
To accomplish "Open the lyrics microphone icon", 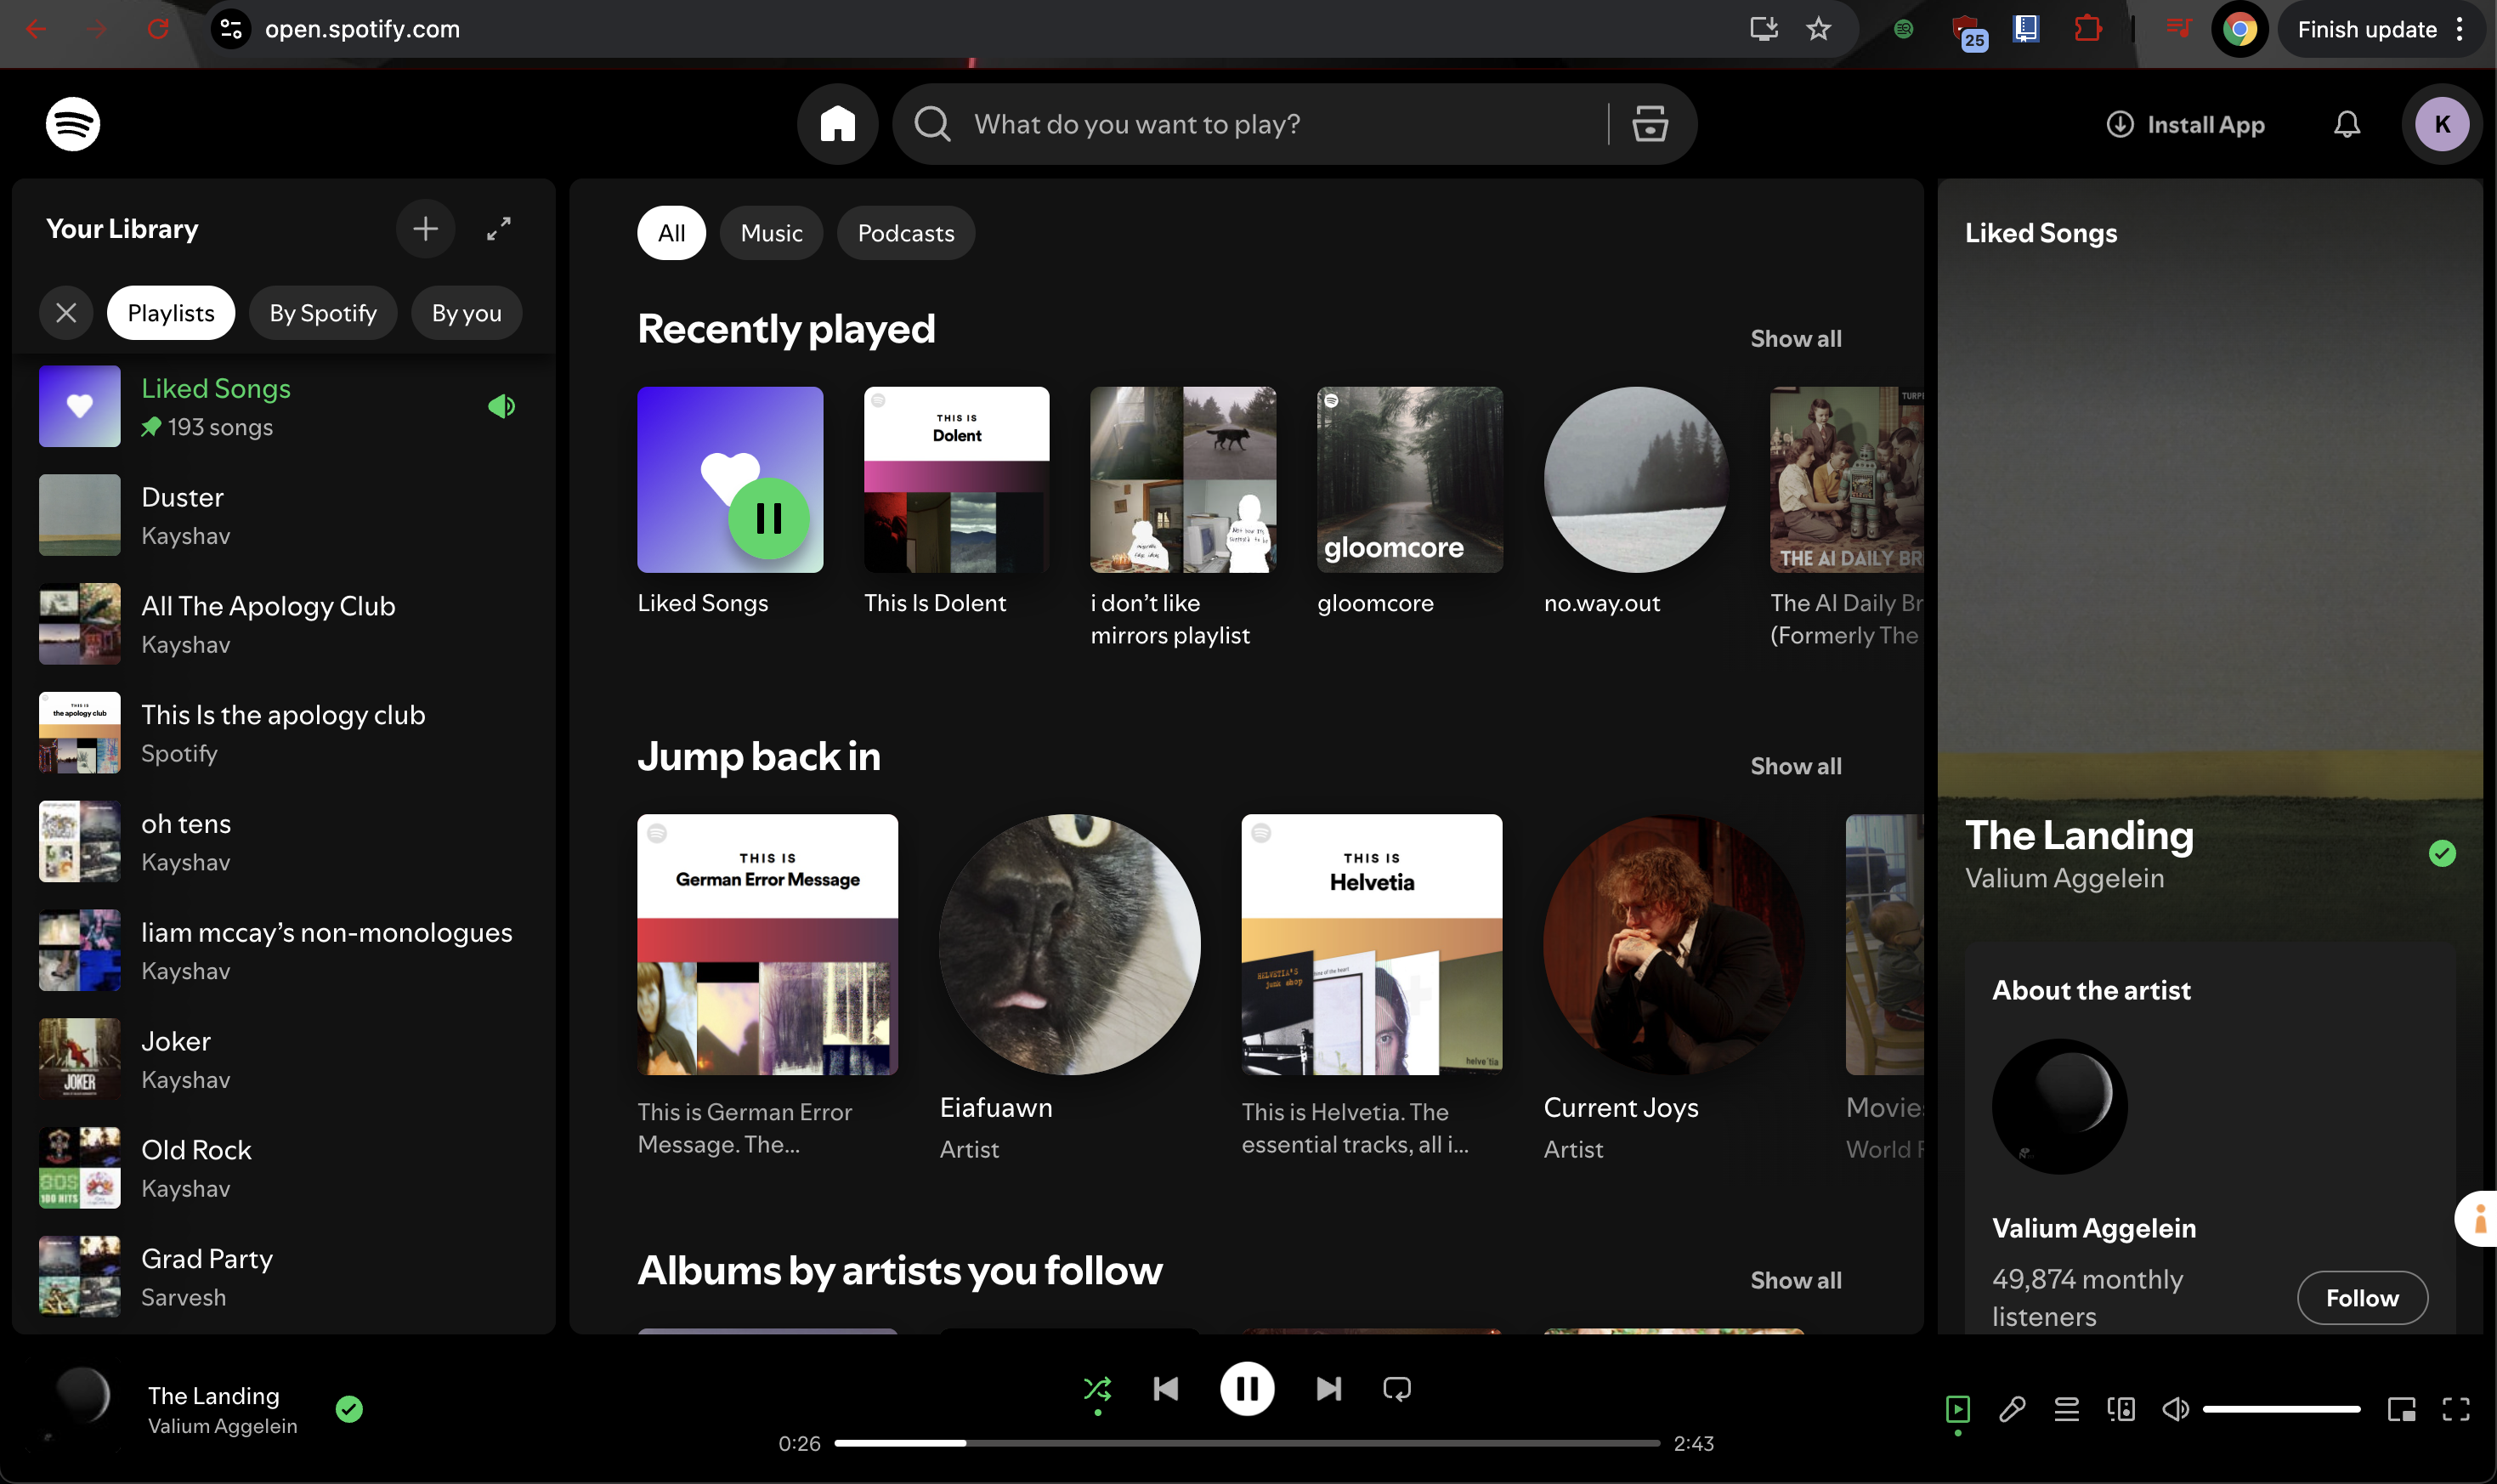I will tap(2012, 1409).
